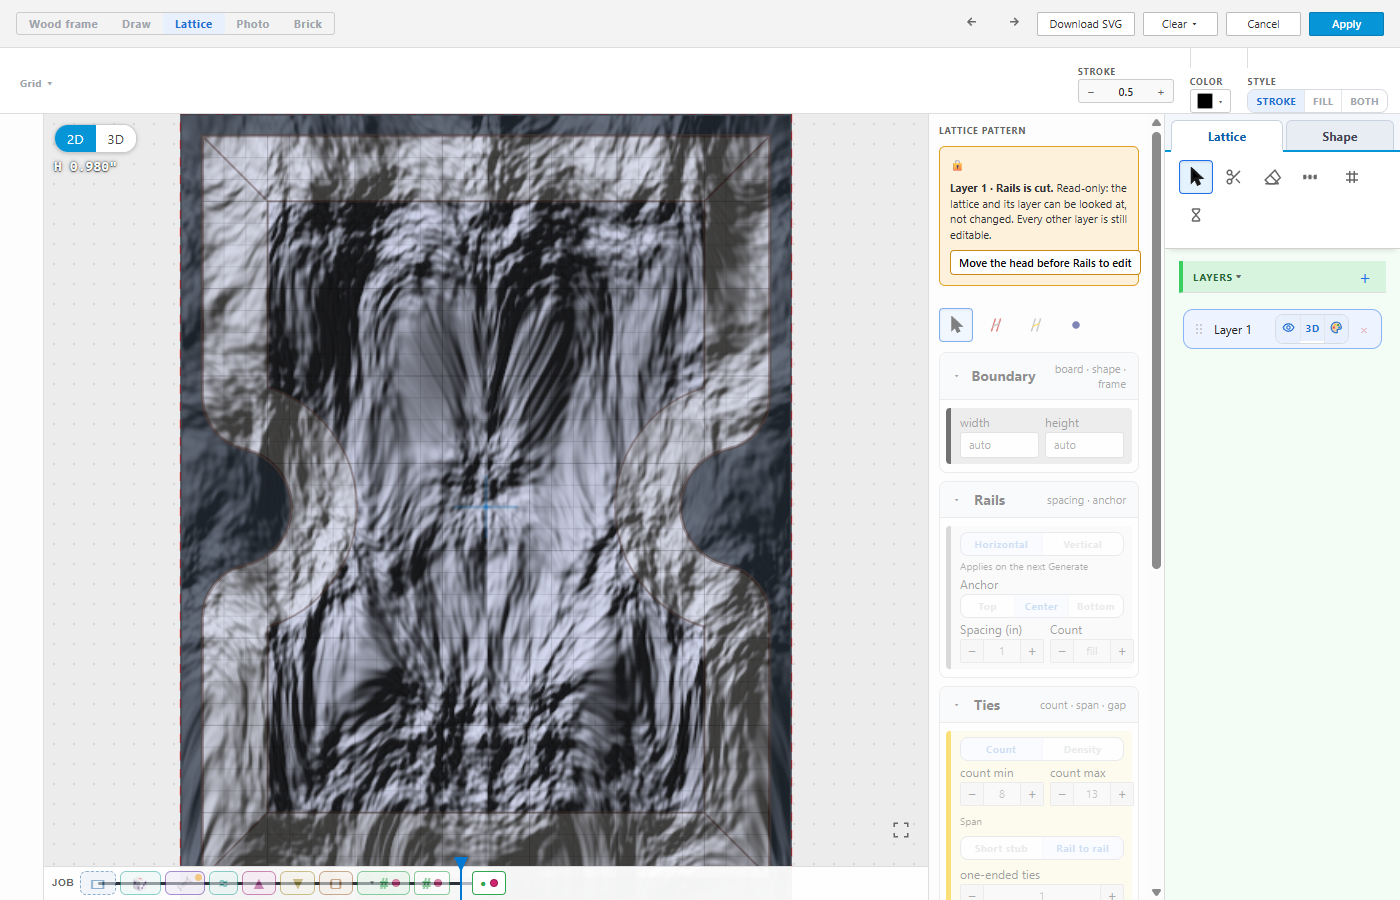Set style to Stroke
This screenshot has height=900, width=1400.
pyautogui.click(x=1276, y=101)
